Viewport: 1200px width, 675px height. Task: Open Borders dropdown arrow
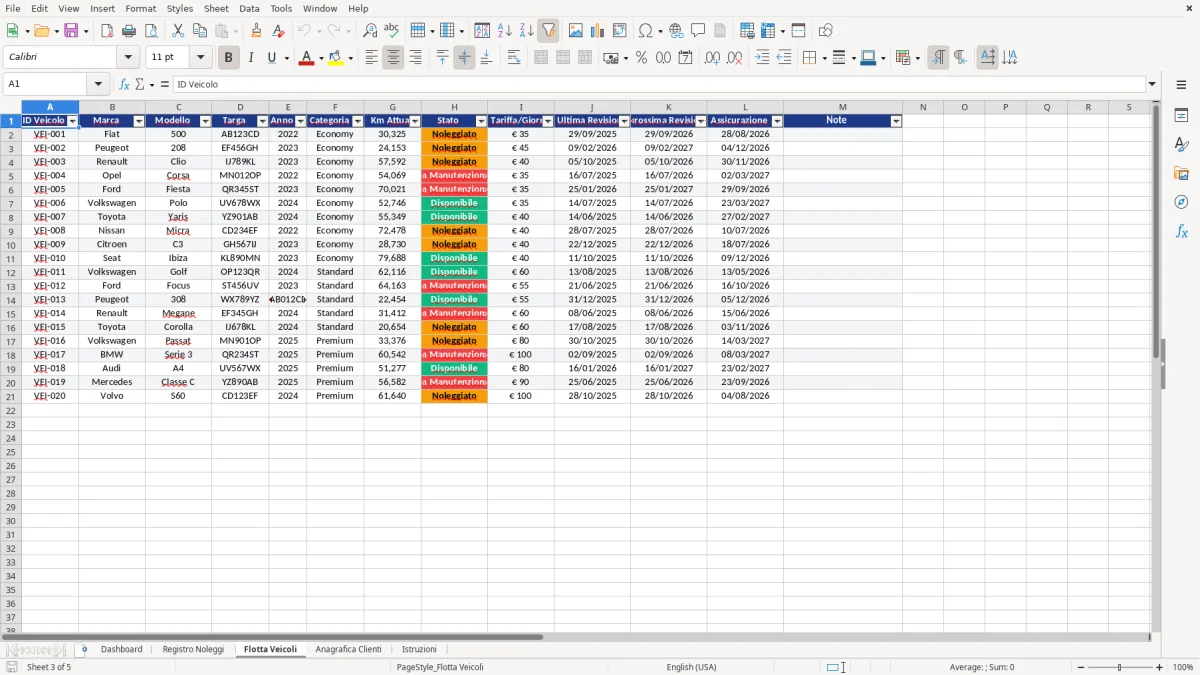(826, 58)
